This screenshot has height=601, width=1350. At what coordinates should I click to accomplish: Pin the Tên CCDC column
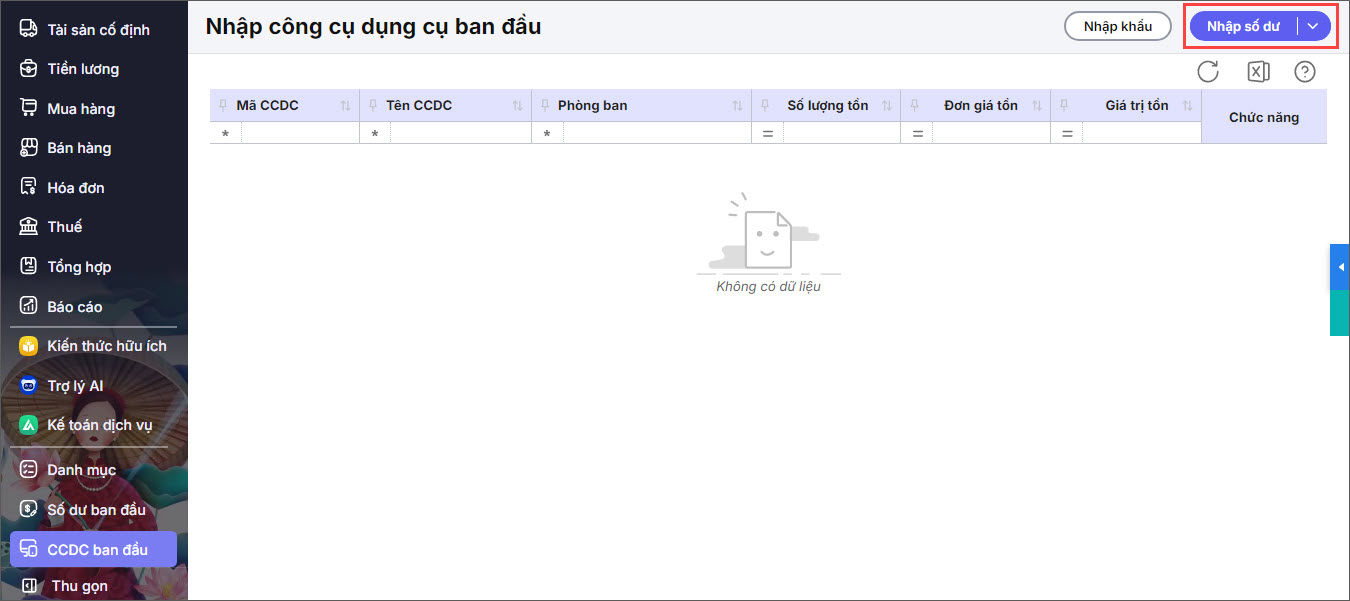pos(372,105)
